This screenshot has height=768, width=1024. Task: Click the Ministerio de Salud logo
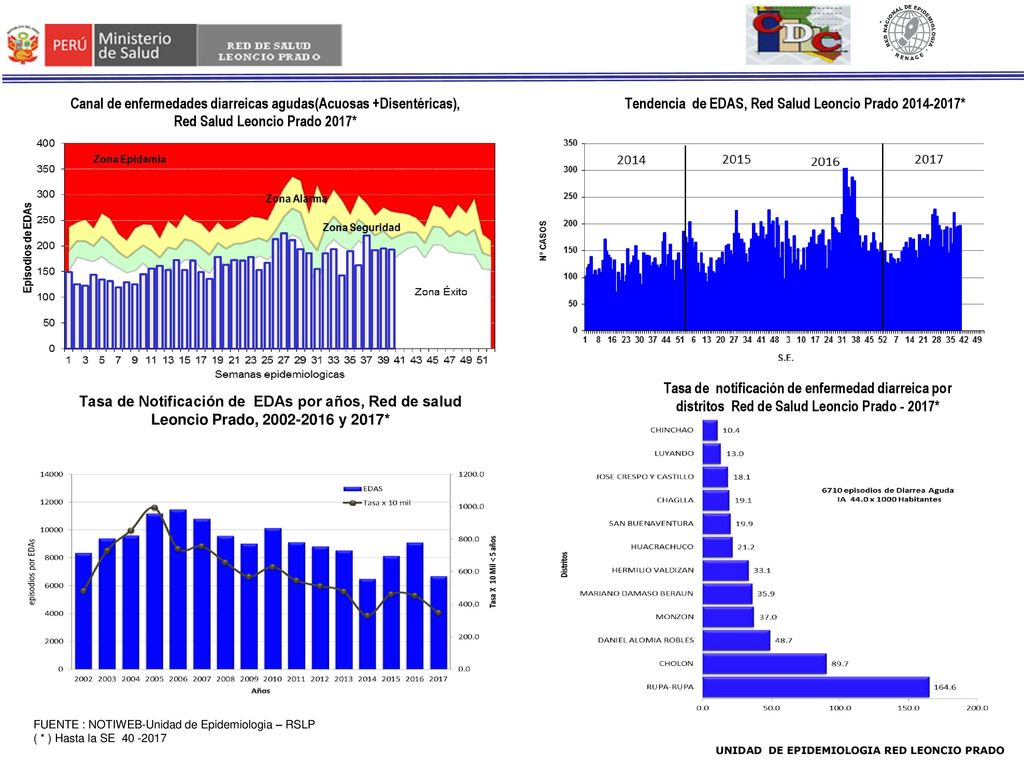pyautogui.click(x=145, y=45)
